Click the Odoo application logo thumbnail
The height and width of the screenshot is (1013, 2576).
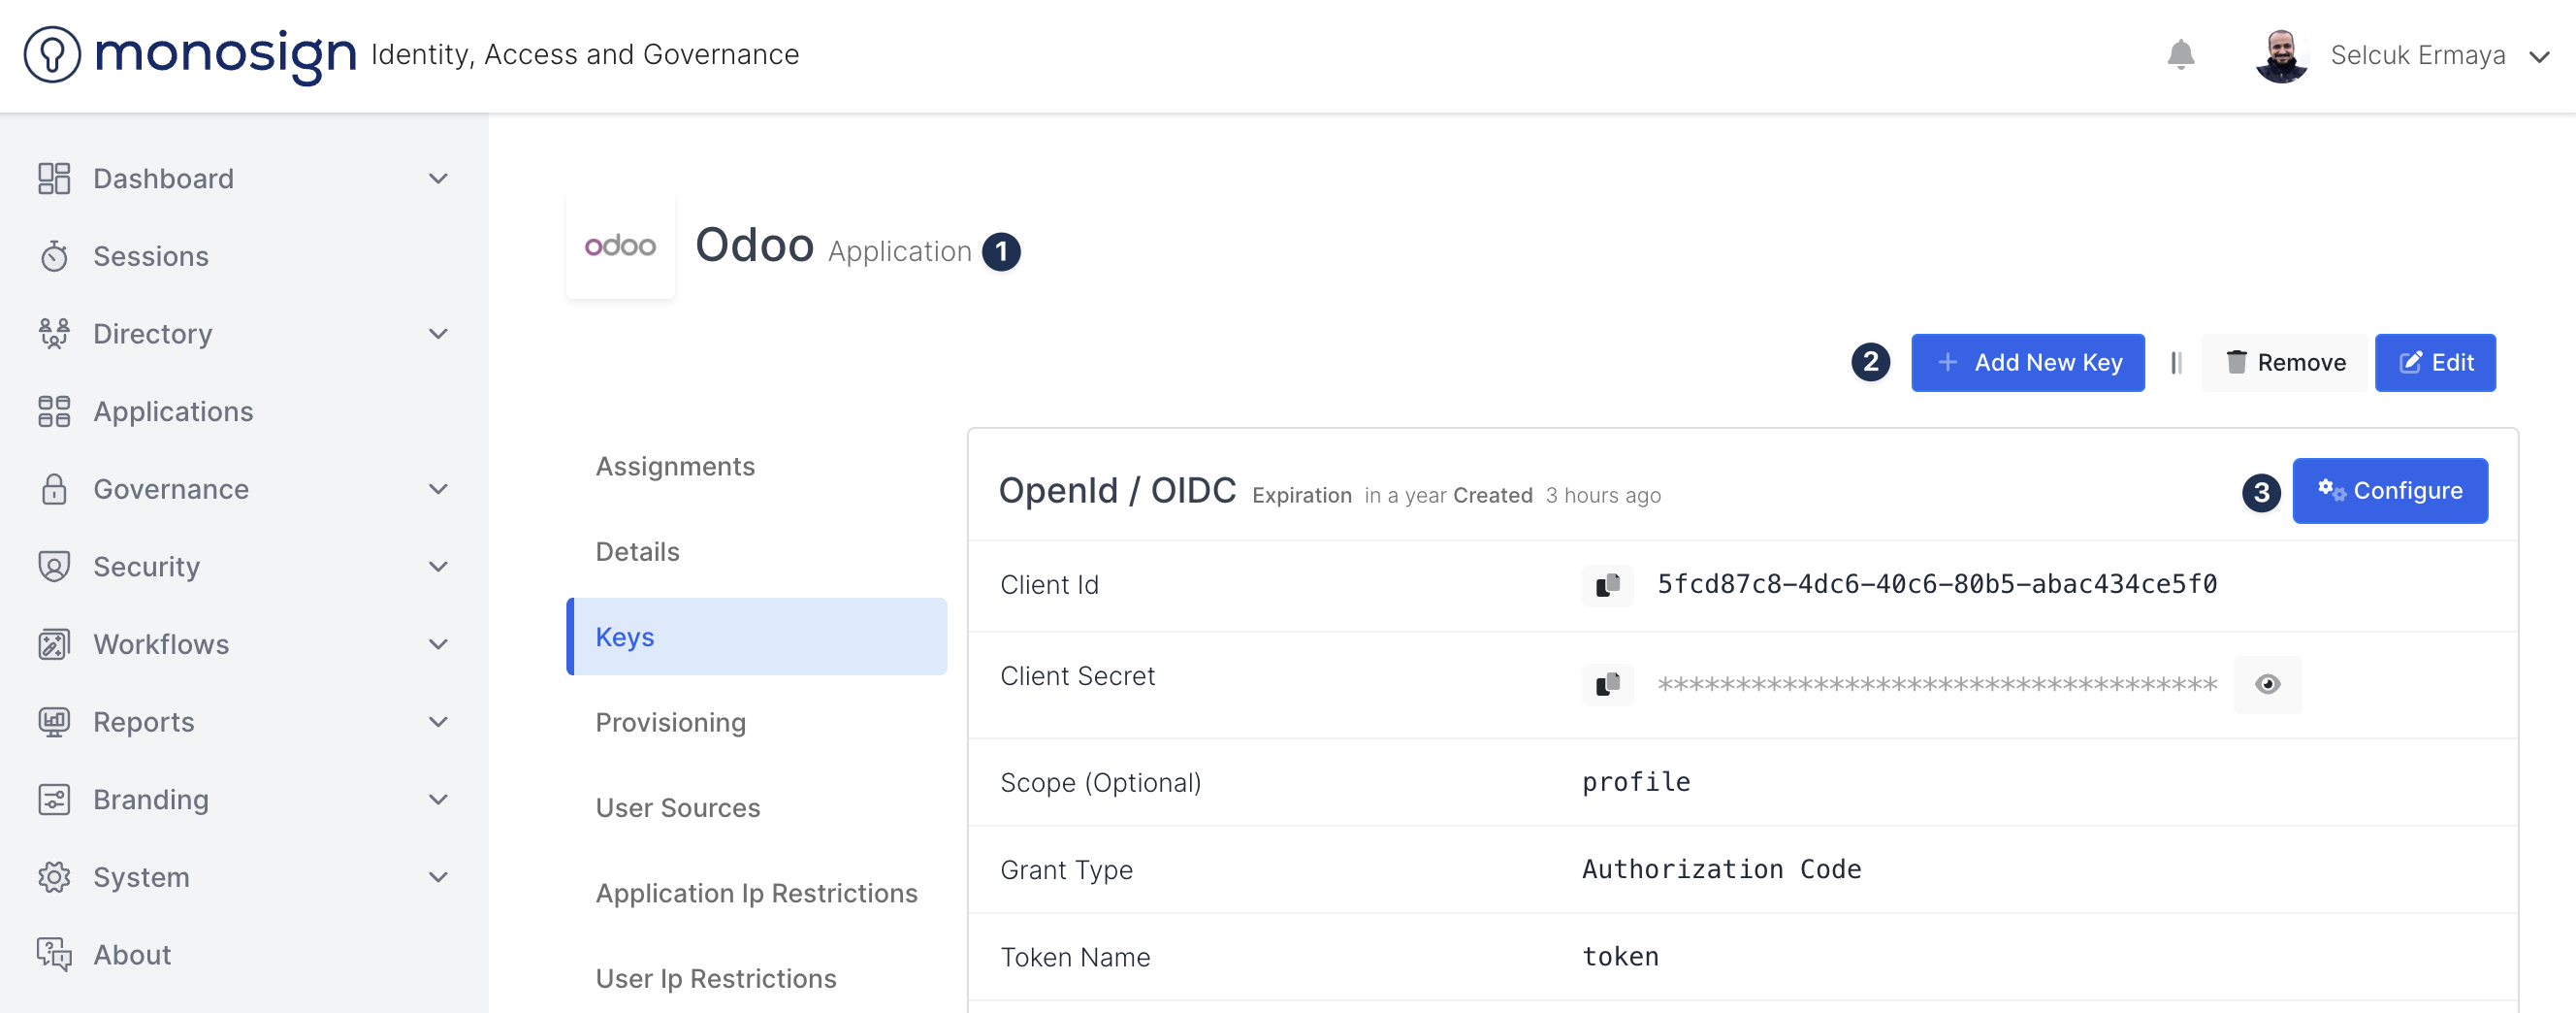[620, 245]
